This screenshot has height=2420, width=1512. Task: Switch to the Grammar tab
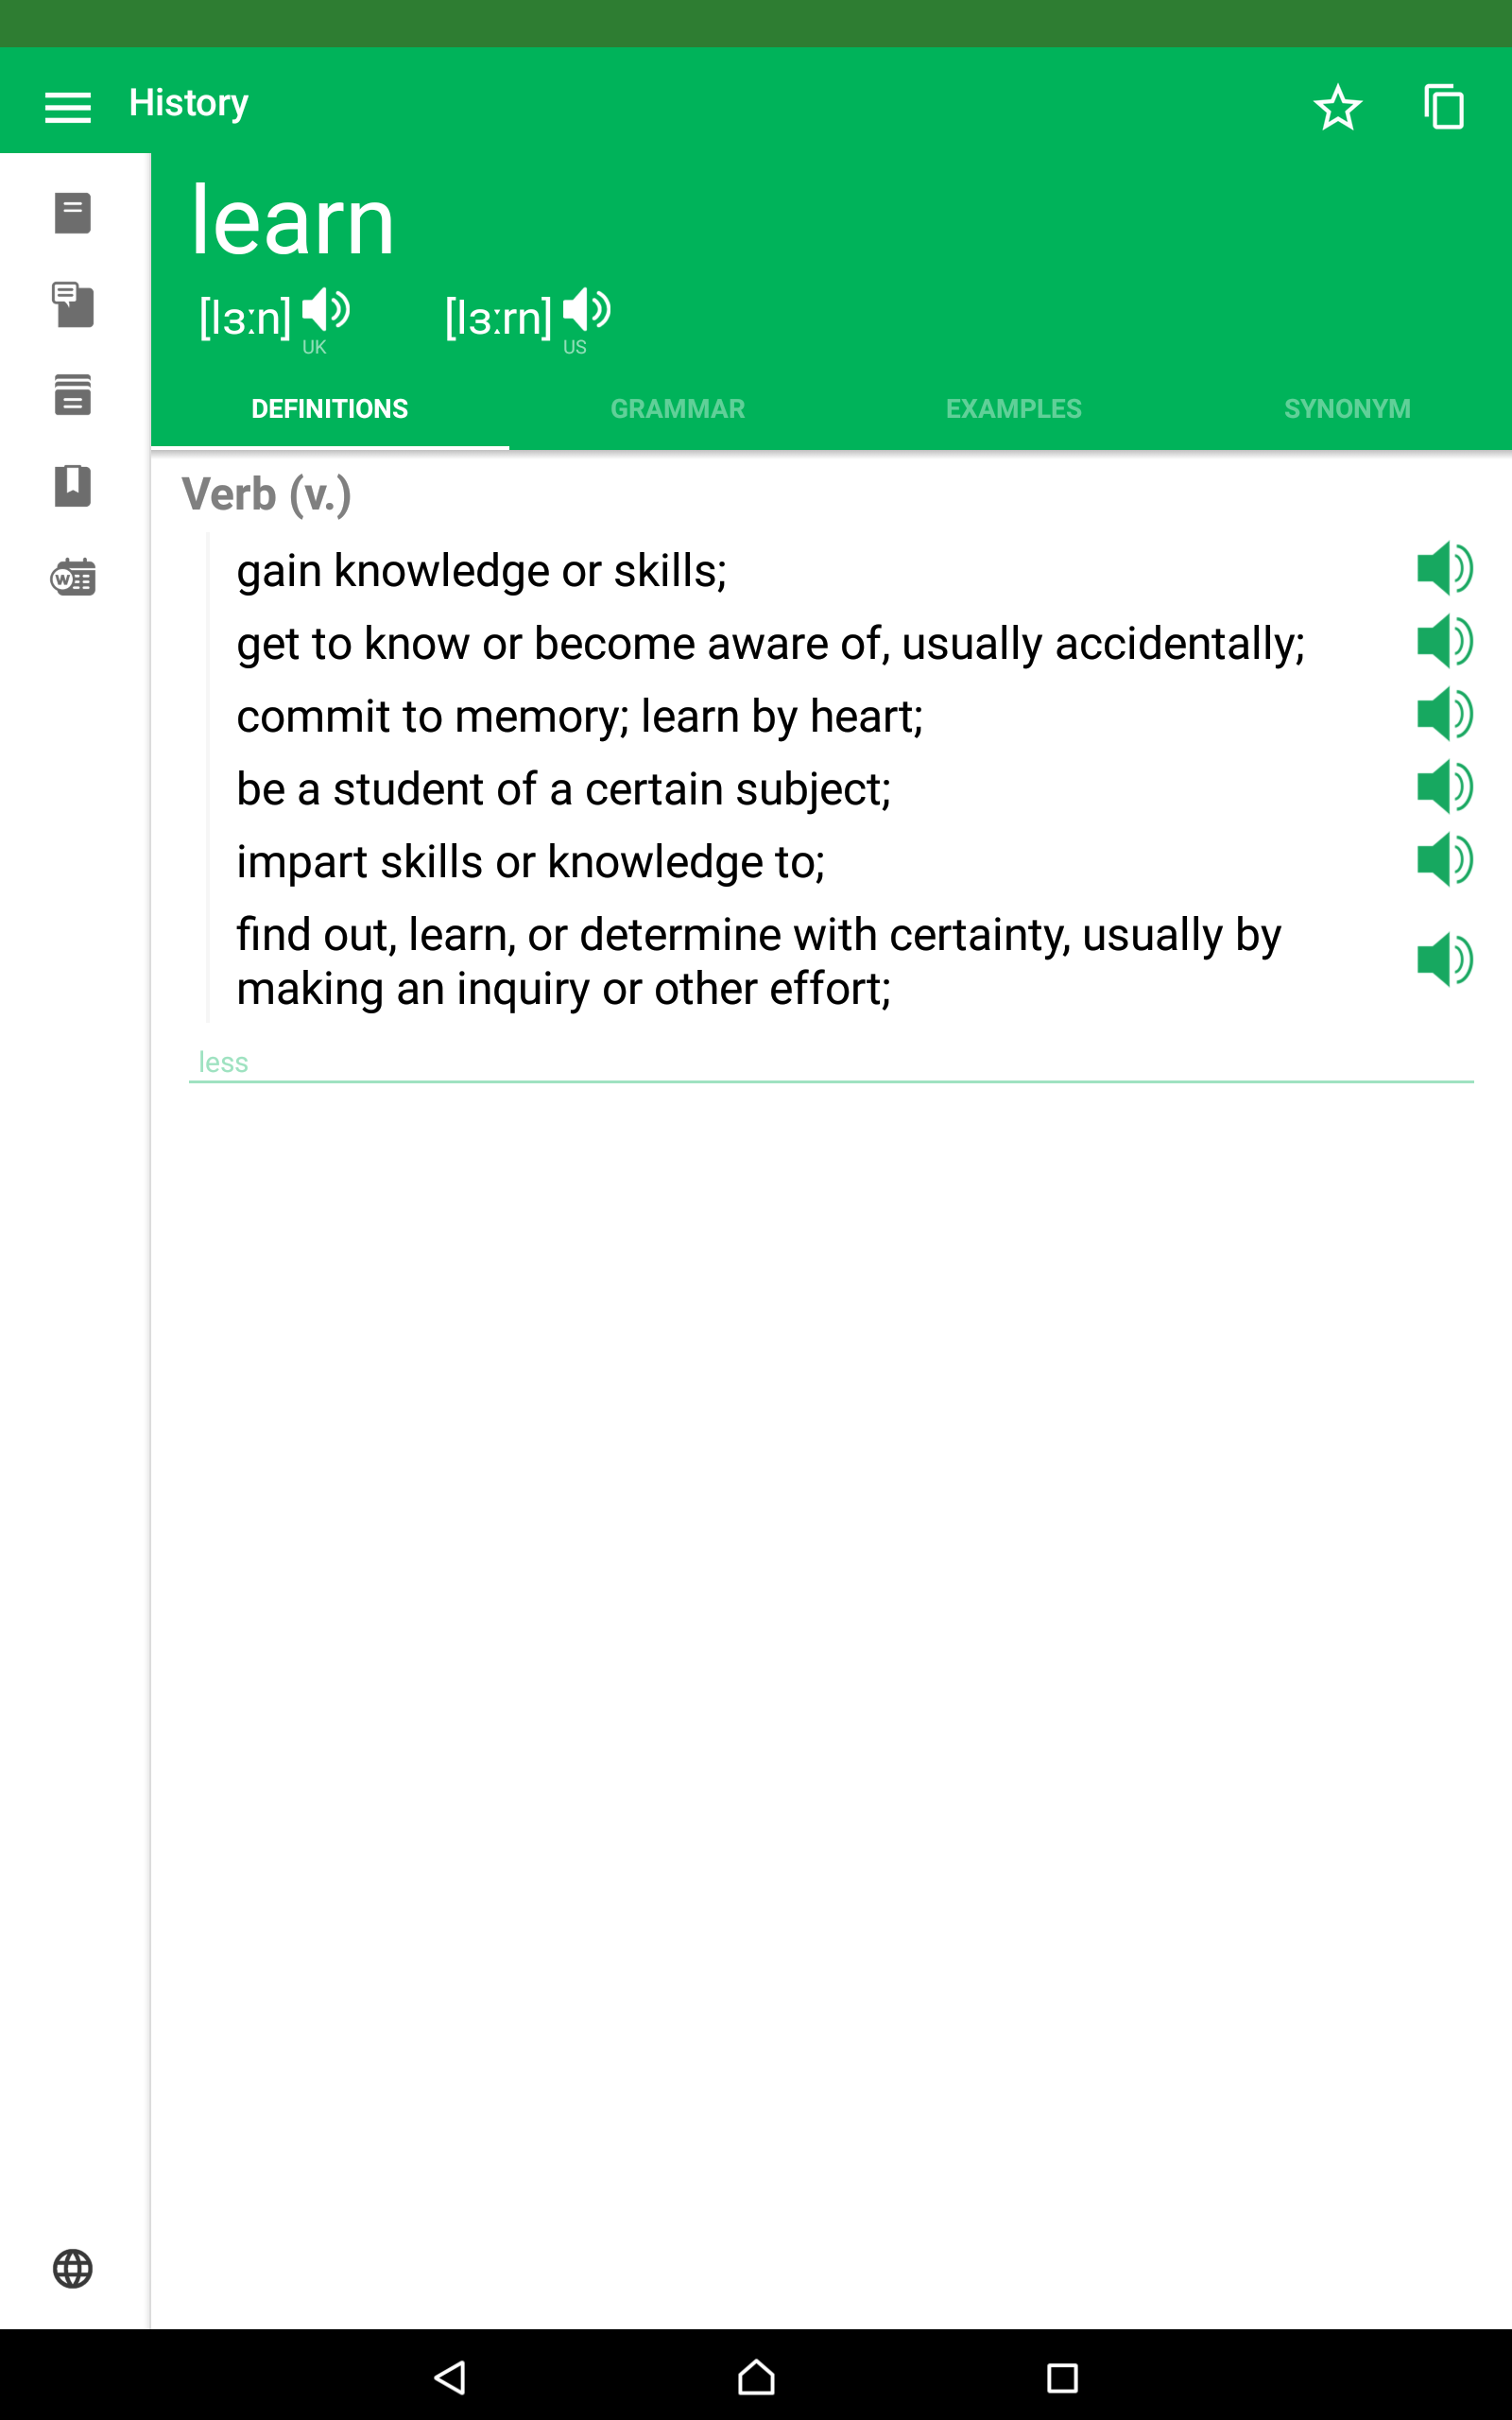tap(678, 409)
